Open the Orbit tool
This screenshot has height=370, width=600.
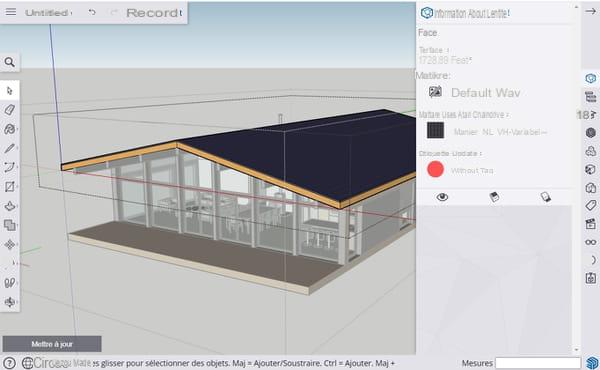10,302
